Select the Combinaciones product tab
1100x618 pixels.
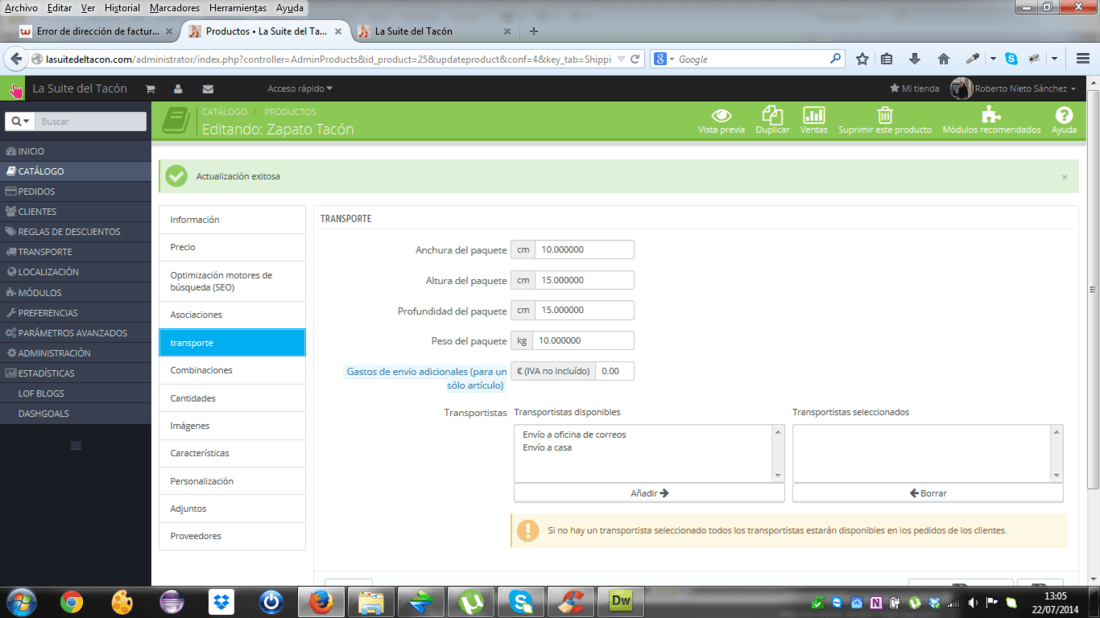(x=232, y=370)
